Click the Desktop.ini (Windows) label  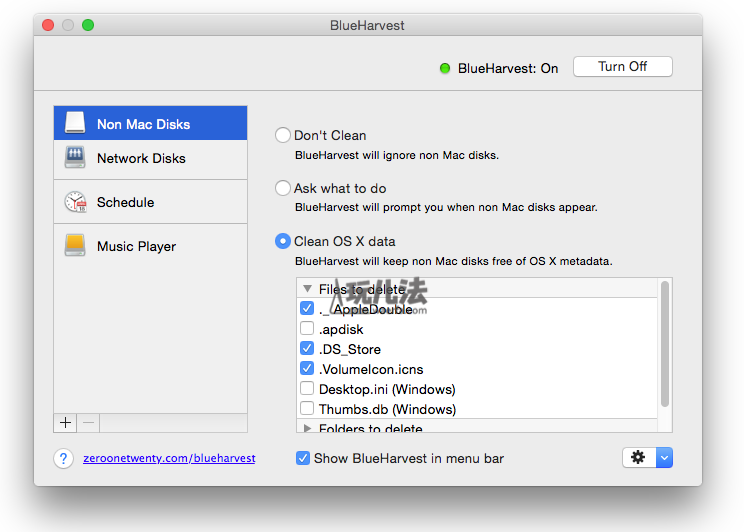click(387, 389)
